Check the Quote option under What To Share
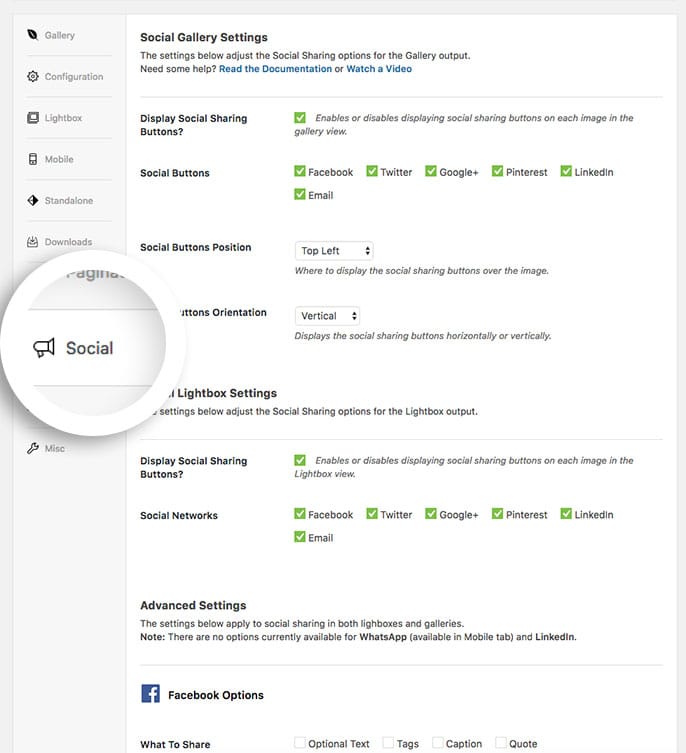Viewport: 686px width, 753px height. tap(501, 742)
